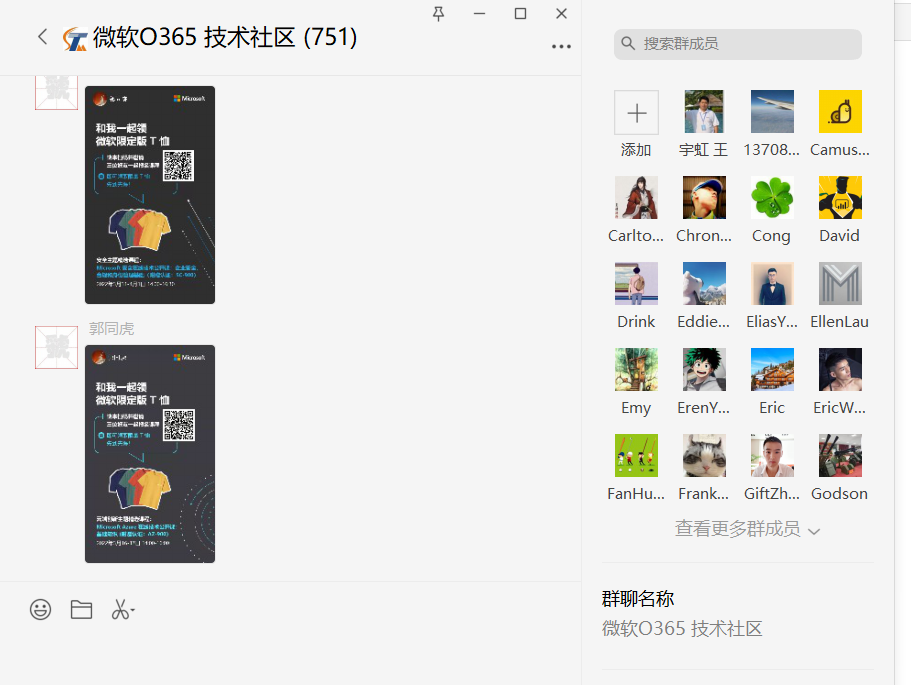
Task: Click the name label Chron...
Action: pos(704,236)
